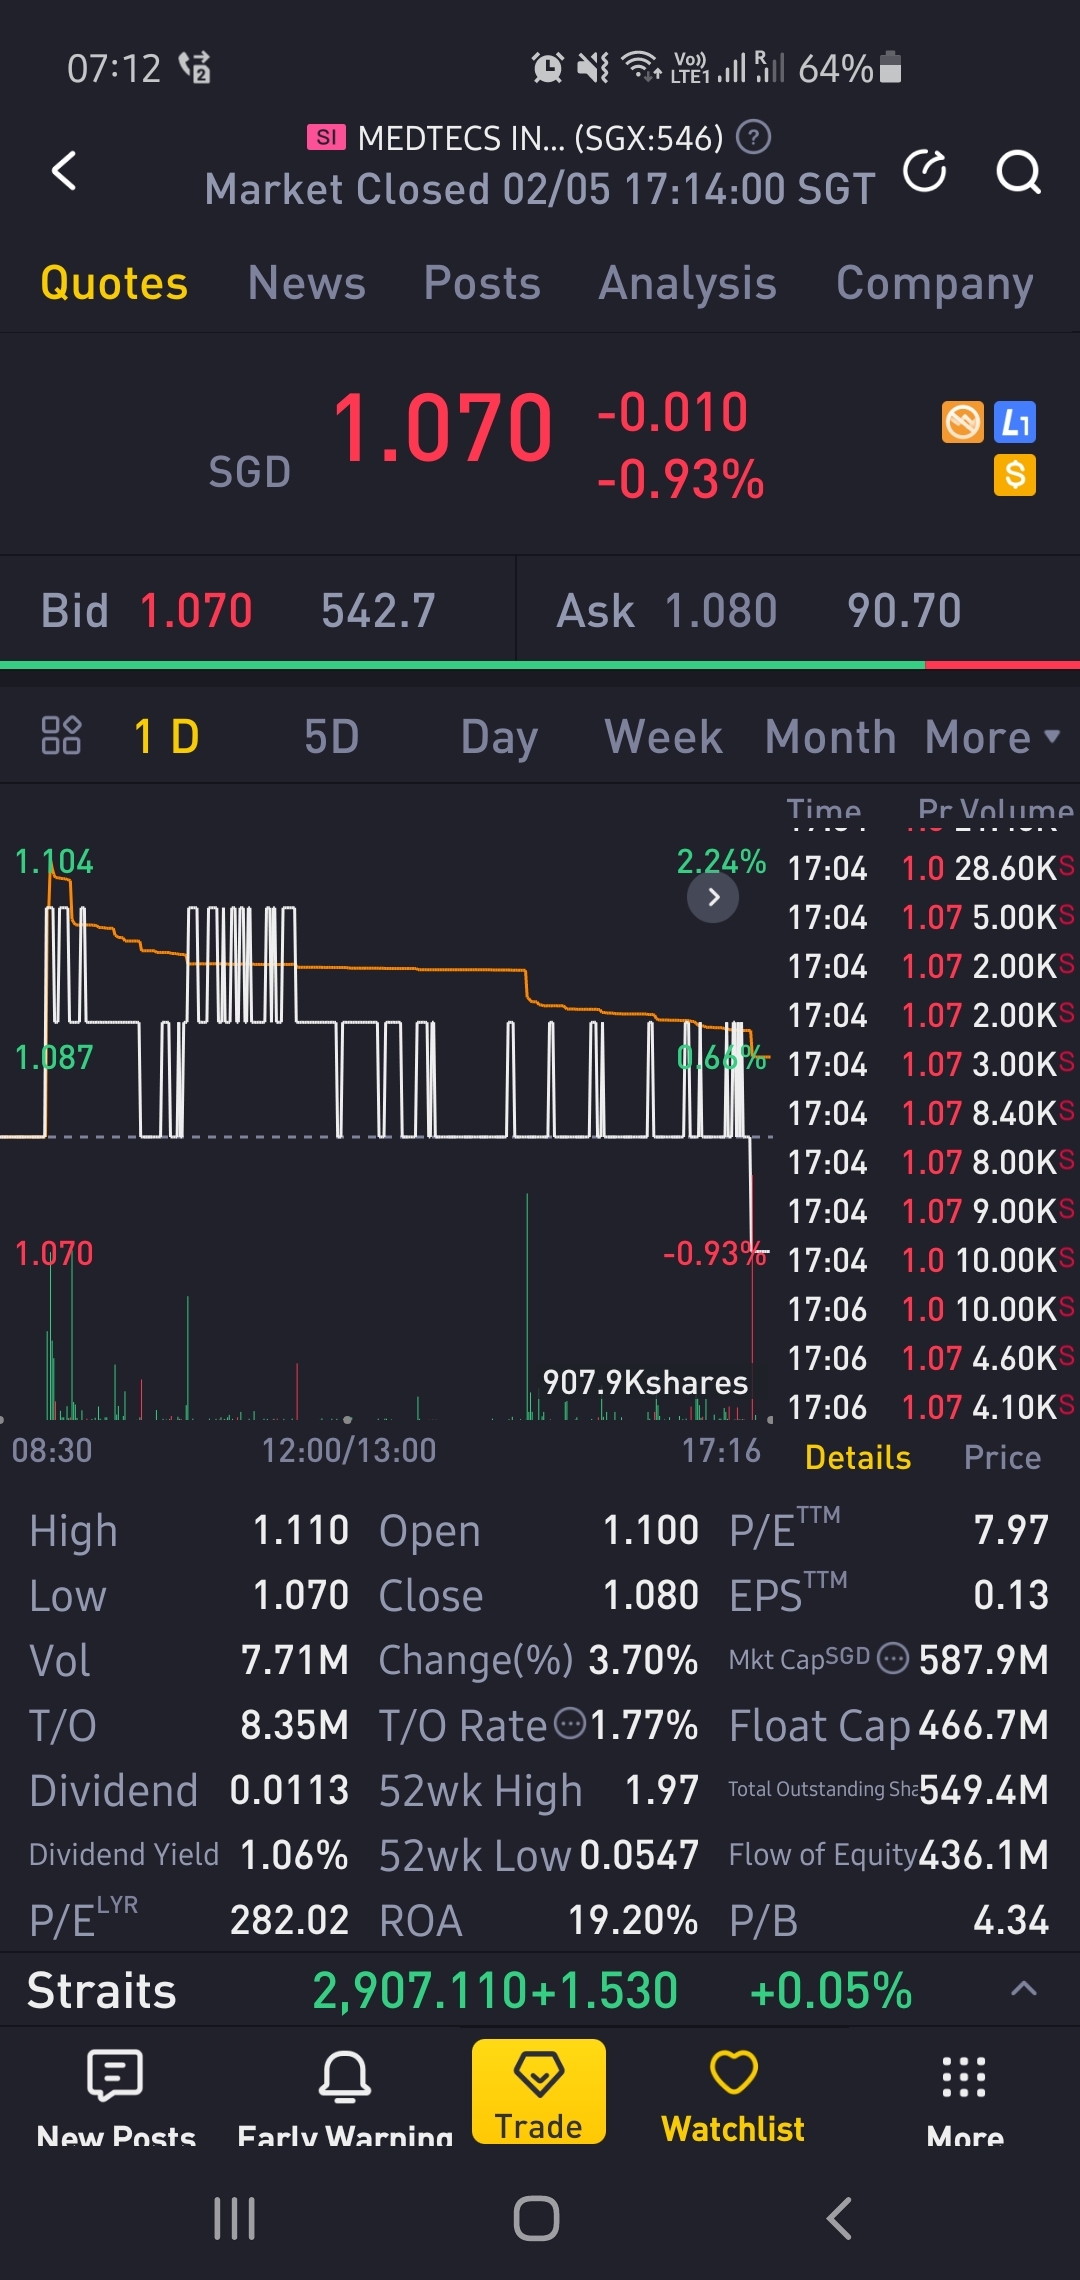This screenshot has height=2280, width=1080.
Task: Tap the 907.9Kshares volume label
Action: (645, 1382)
